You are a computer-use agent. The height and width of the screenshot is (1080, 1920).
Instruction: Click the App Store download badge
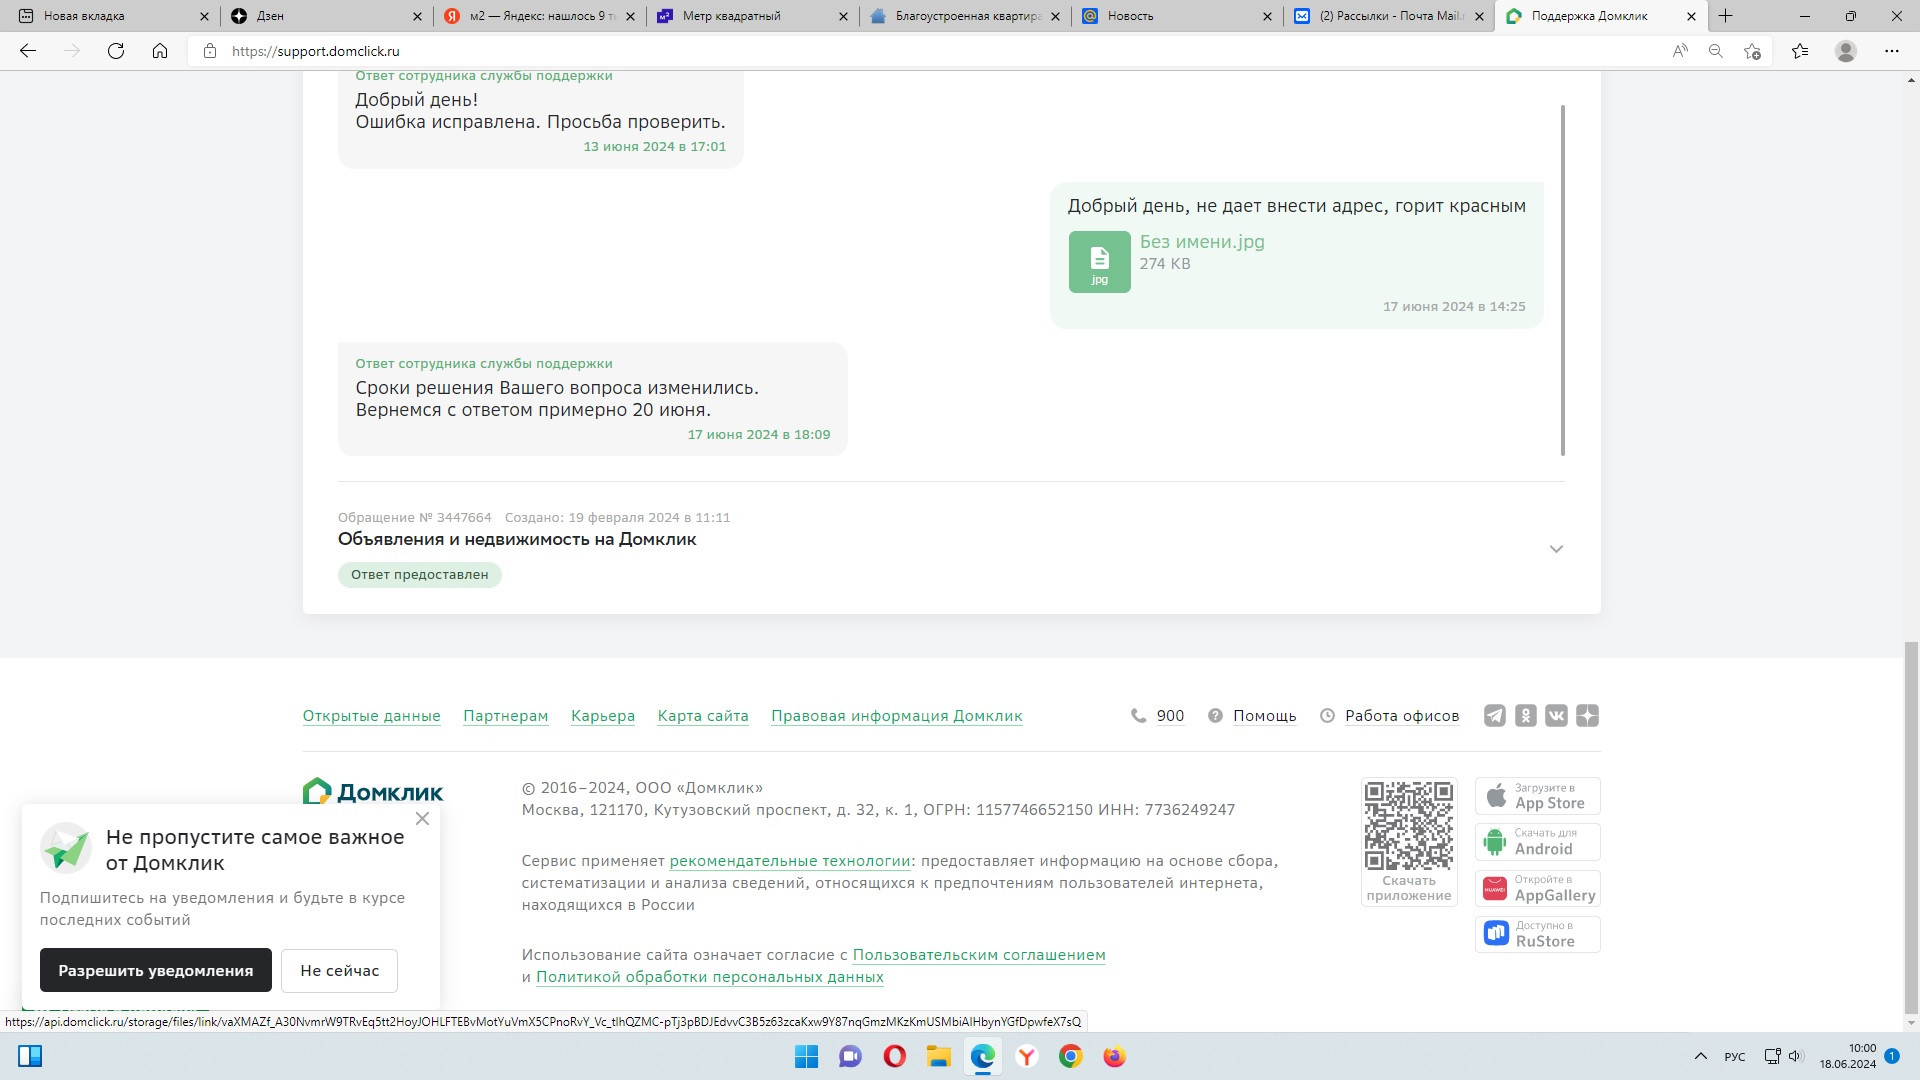coord(1537,796)
